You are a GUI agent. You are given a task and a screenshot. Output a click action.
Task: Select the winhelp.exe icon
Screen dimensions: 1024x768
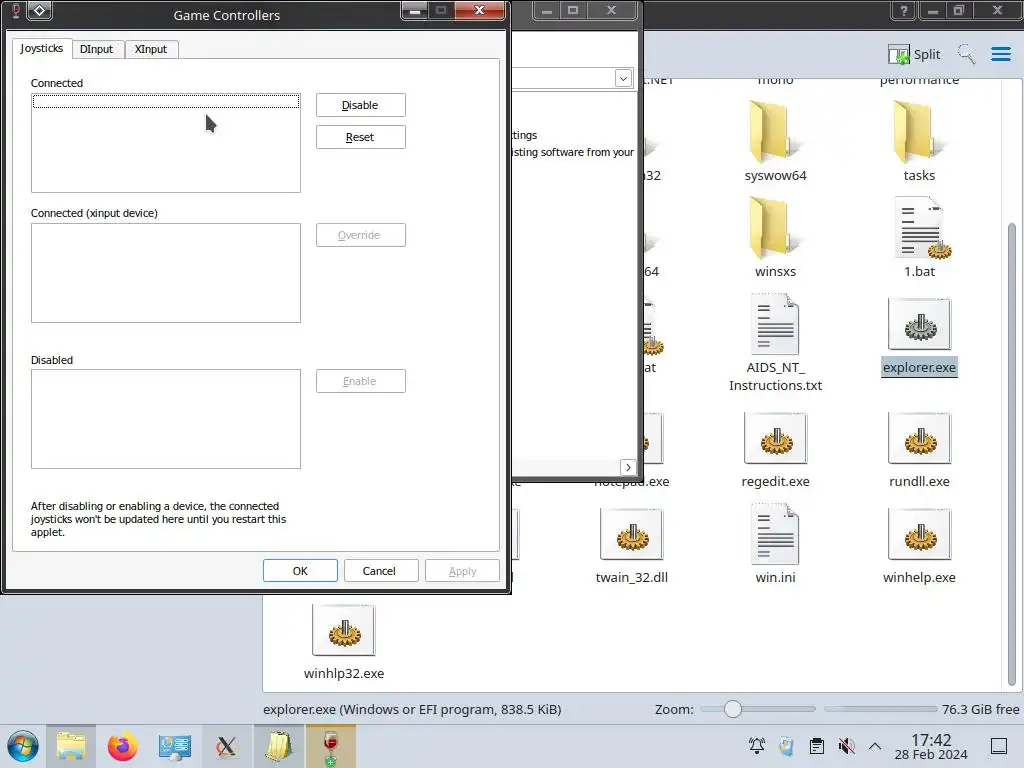tap(919, 534)
